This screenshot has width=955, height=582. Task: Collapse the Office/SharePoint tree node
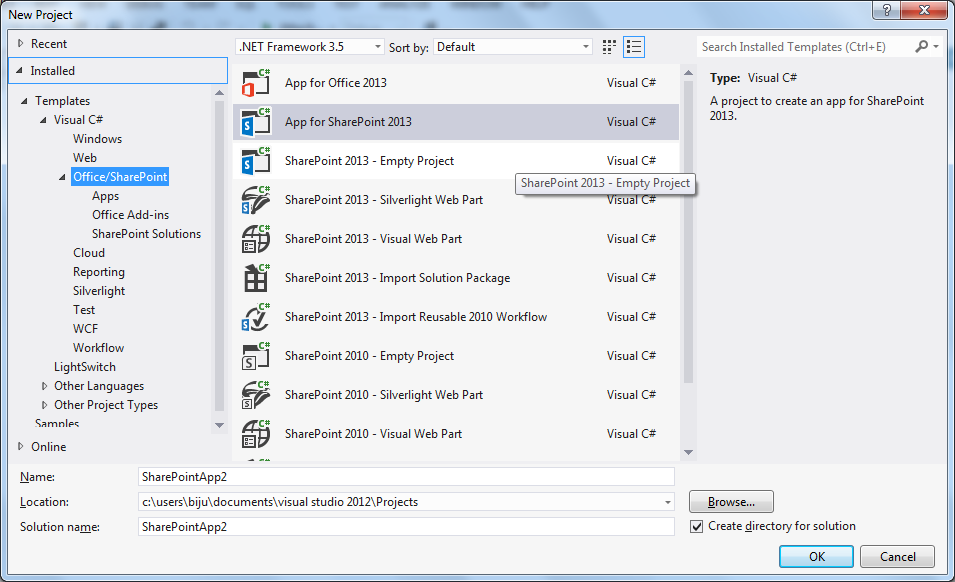coord(62,177)
